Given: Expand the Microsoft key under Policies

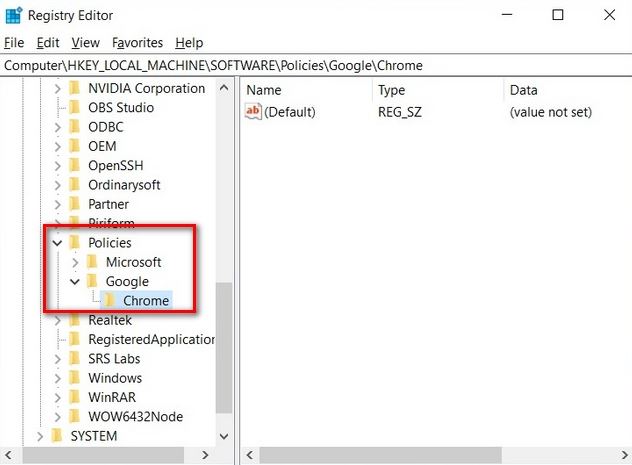Looking at the screenshot, I should point(75,262).
